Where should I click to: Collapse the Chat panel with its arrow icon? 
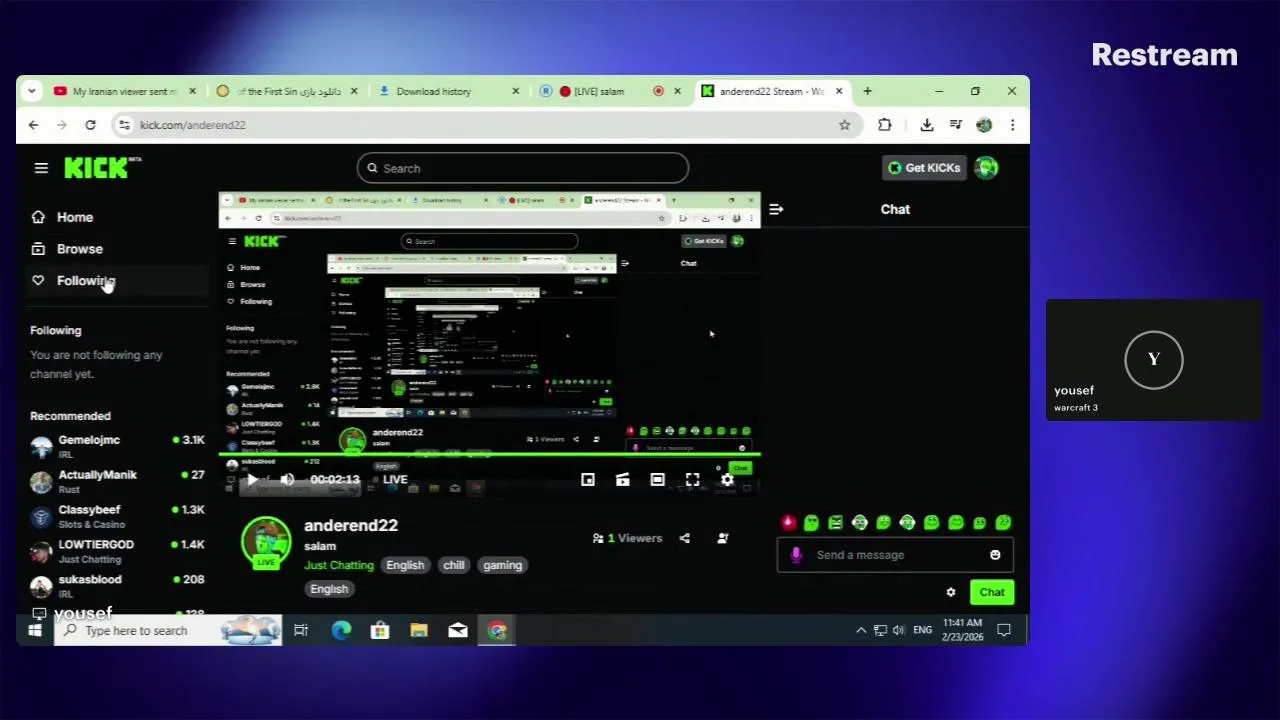pyautogui.click(x=776, y=209)
